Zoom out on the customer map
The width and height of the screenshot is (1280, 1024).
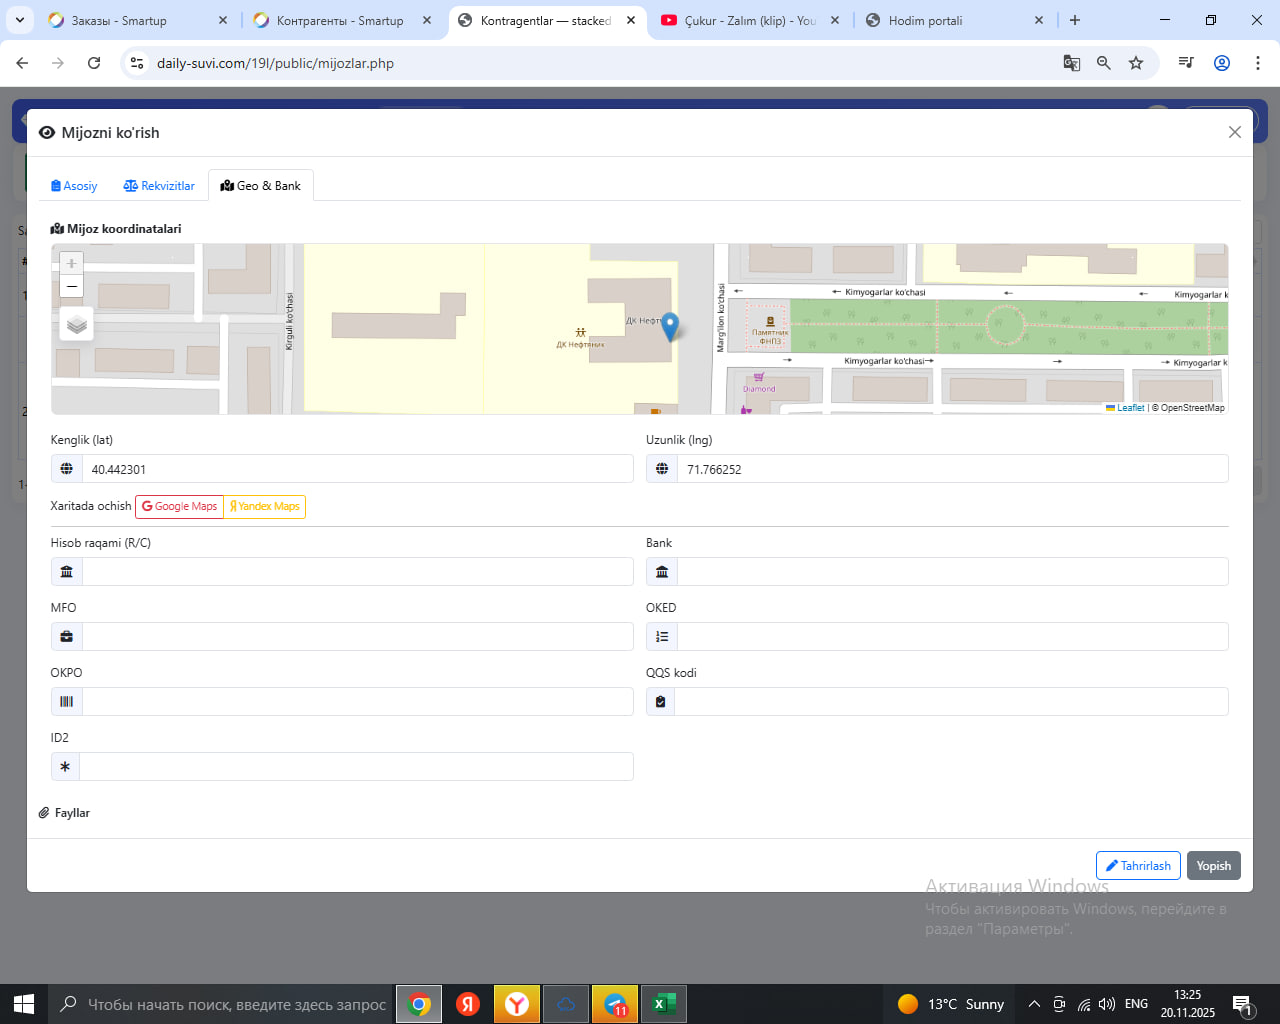pos(71,287)
